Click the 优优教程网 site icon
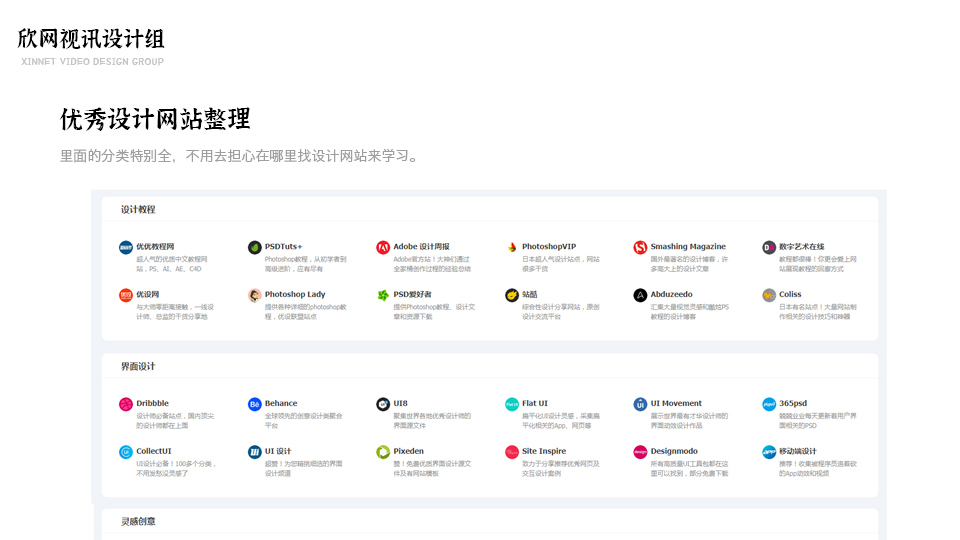Viewport: 960px width, 540px height. click(x=126, y=247)
